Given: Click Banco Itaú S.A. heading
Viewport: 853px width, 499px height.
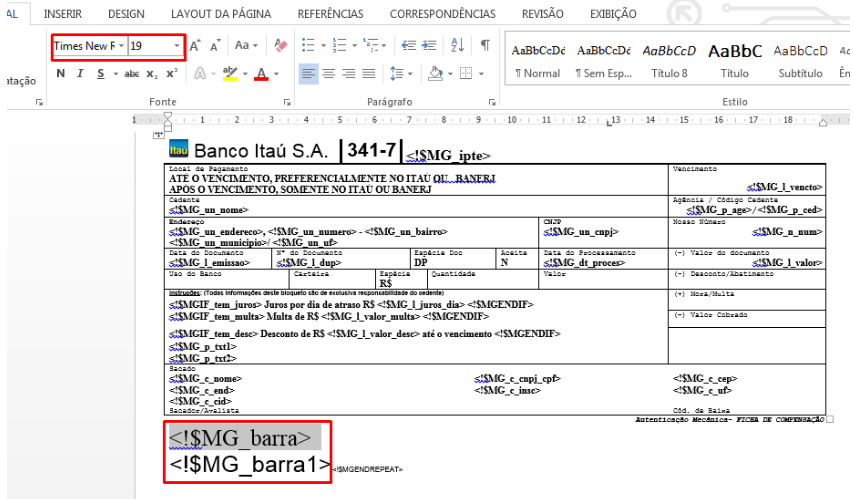Looking at the screenshot, I should 261,151.
